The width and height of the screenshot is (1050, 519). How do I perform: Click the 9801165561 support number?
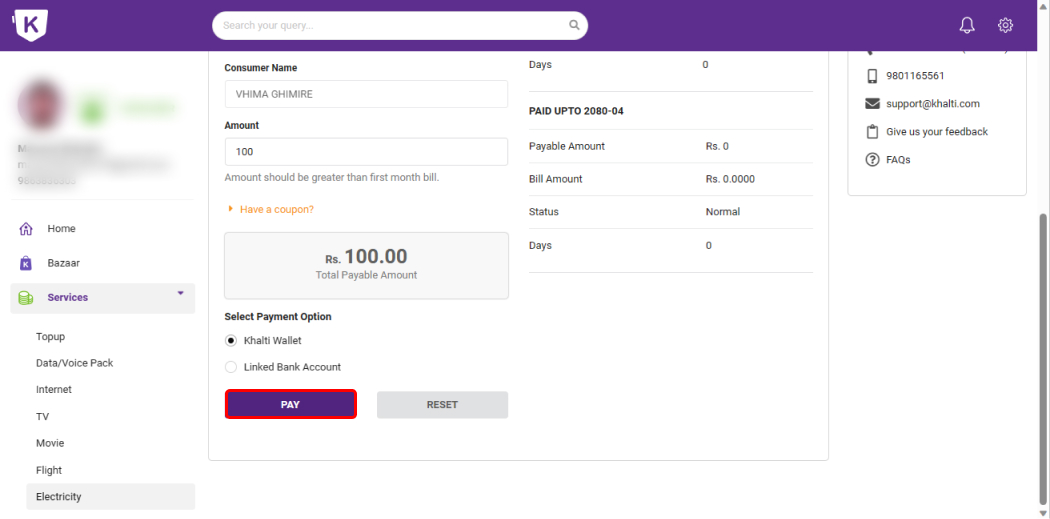[x=915, y=76]
